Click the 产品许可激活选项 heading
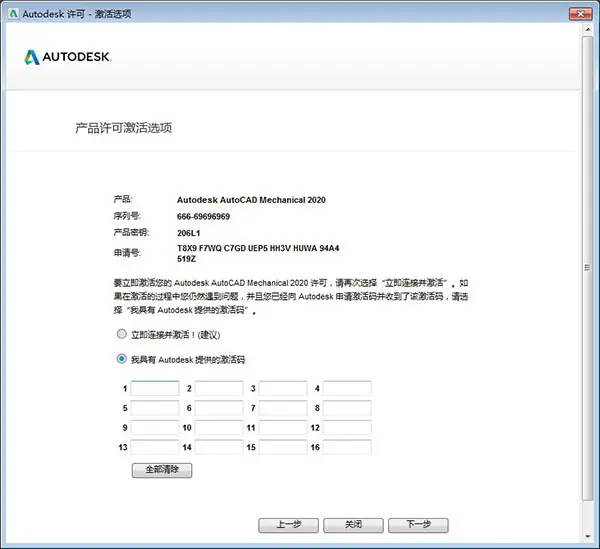The height and width of the screenshot is (549, 600). coord(124,128)
